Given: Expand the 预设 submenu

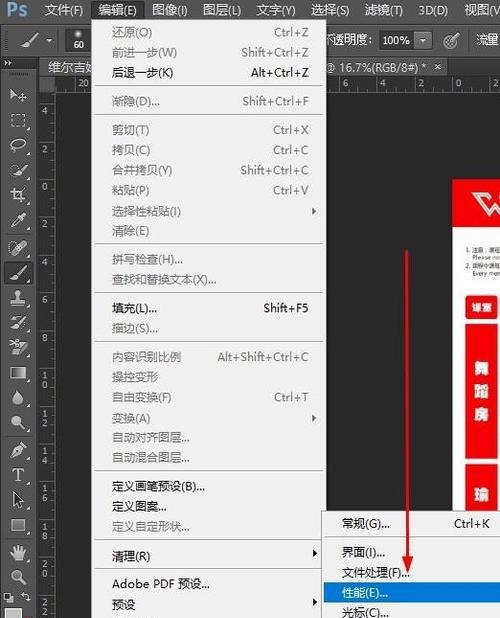Looking at the screenshot, I should pyautogui.click(x=314, y=602).
